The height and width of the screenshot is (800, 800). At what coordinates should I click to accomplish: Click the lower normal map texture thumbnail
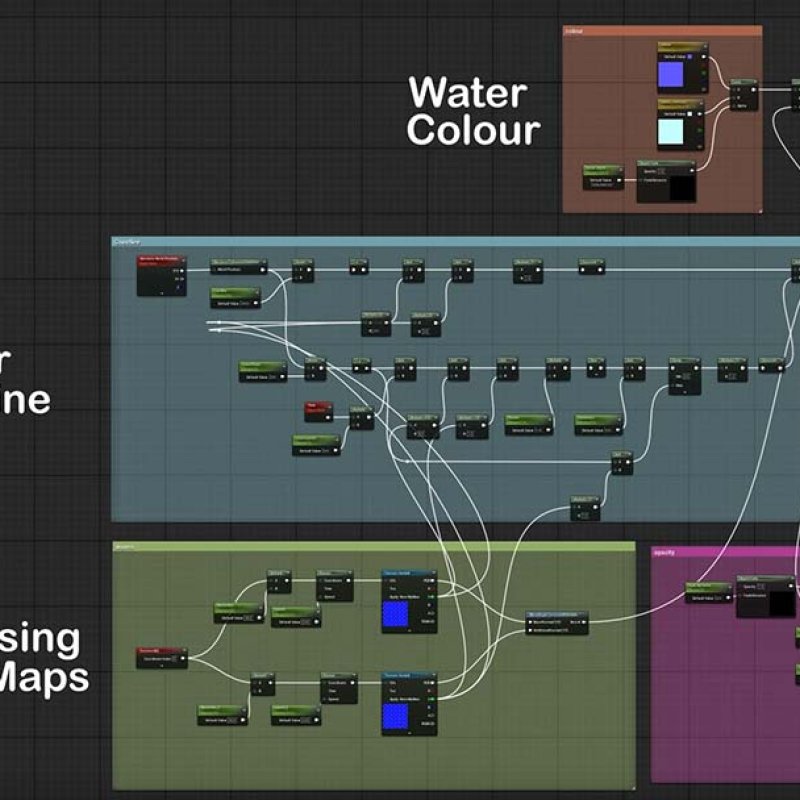click(x=397, y=714)
